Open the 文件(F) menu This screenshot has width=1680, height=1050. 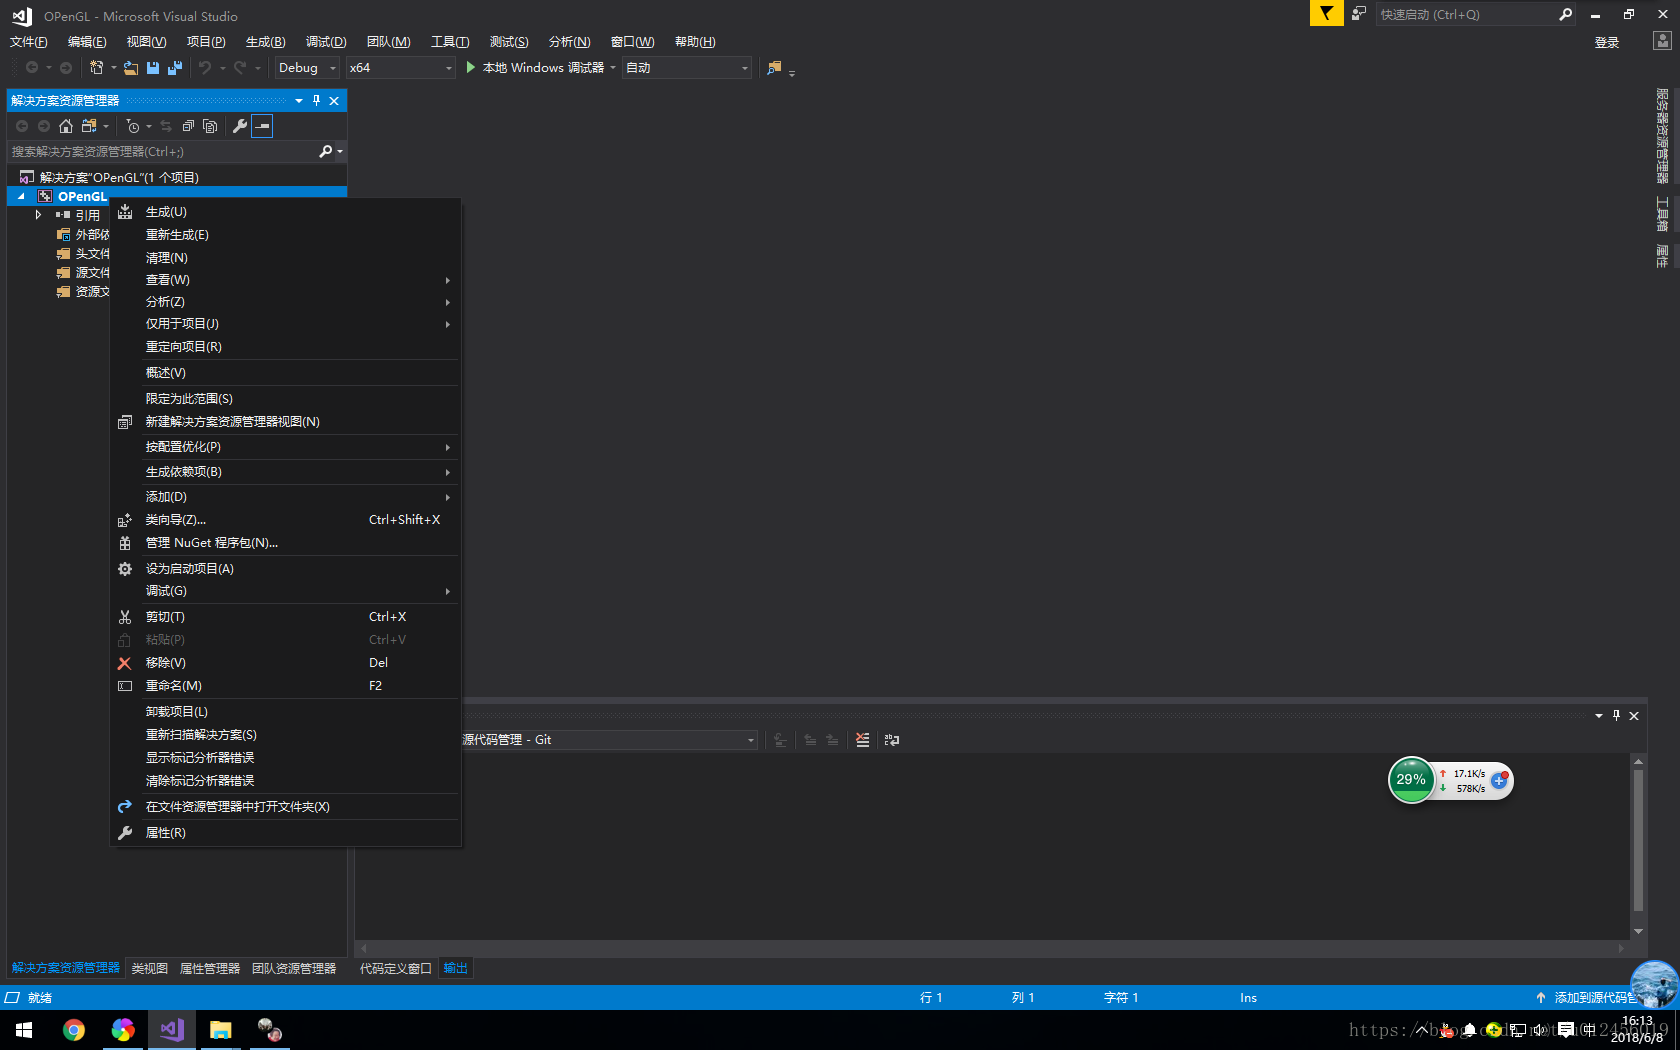(29, 42)
